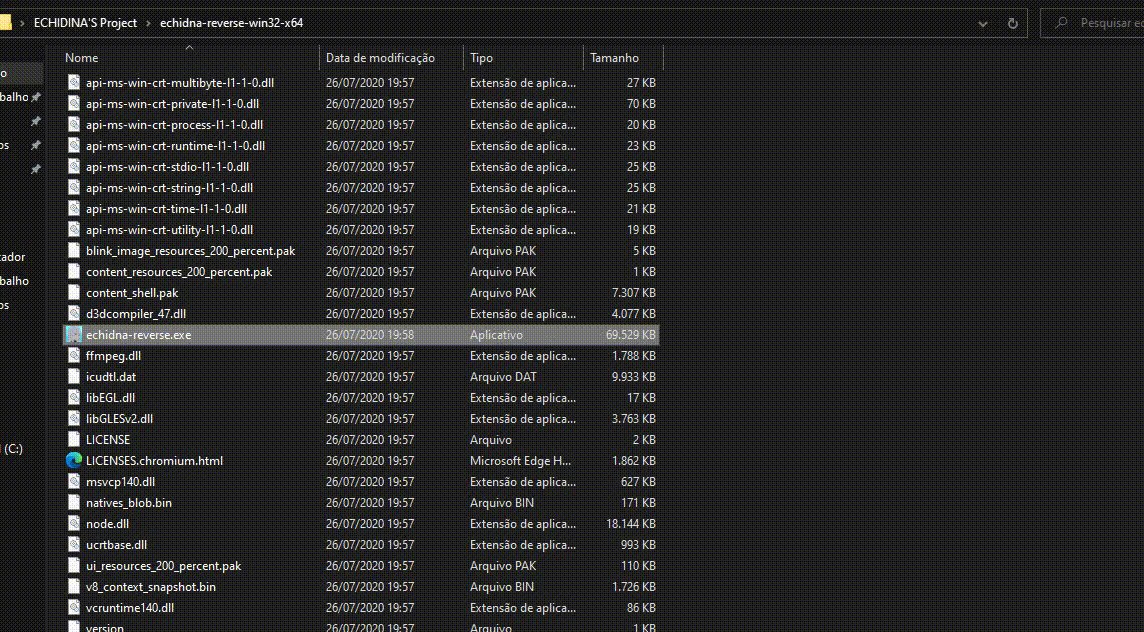Click the 4.077 KB size cell

(x=633, y=314)
